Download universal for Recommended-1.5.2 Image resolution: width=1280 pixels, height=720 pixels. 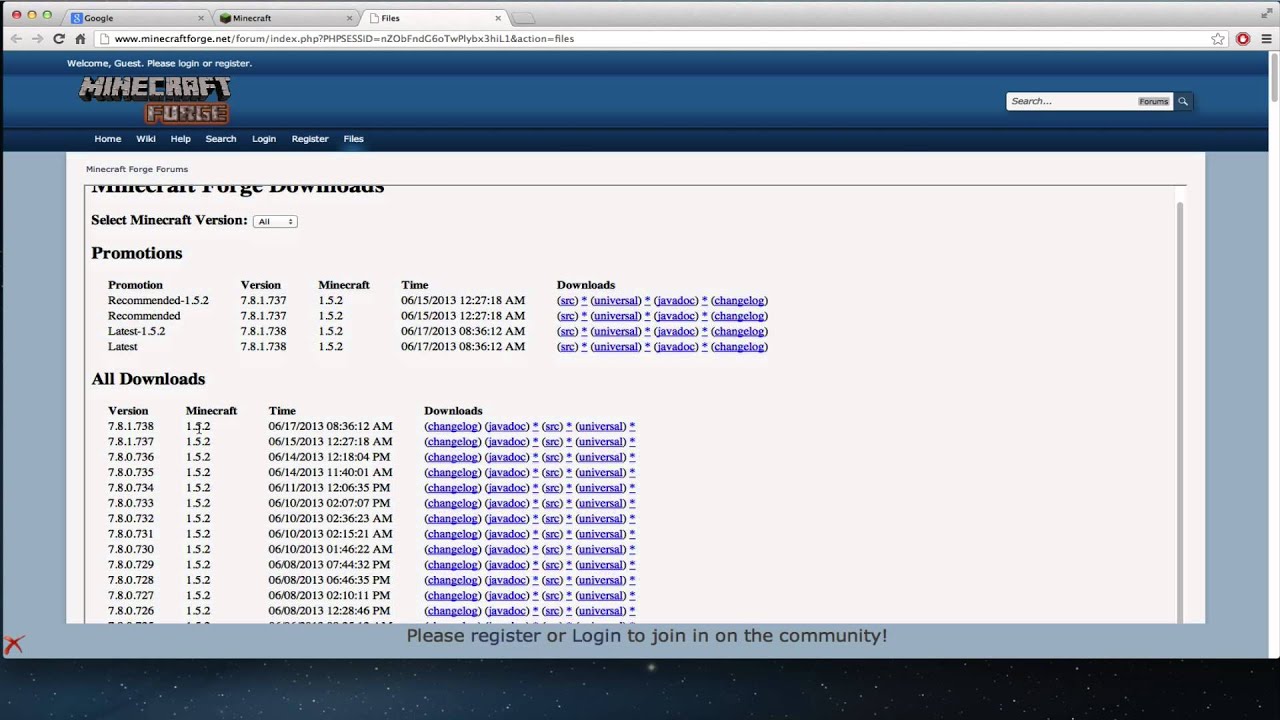point(616,300)
